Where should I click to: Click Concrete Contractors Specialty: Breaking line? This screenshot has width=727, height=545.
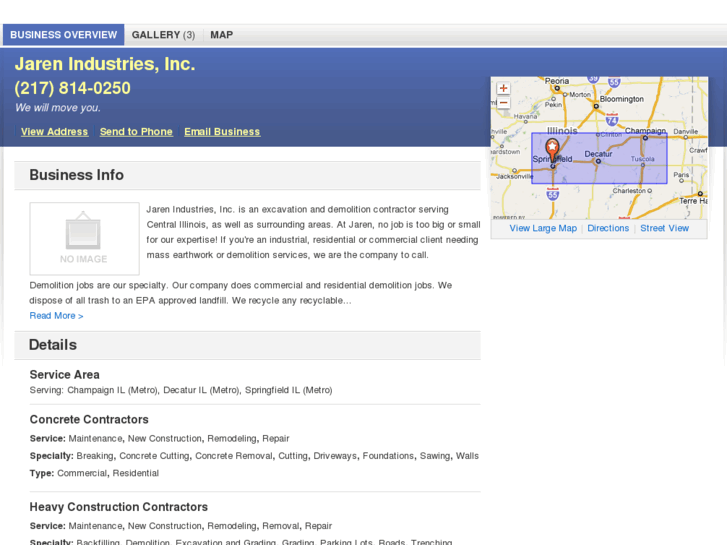click(x=254, y=456)
